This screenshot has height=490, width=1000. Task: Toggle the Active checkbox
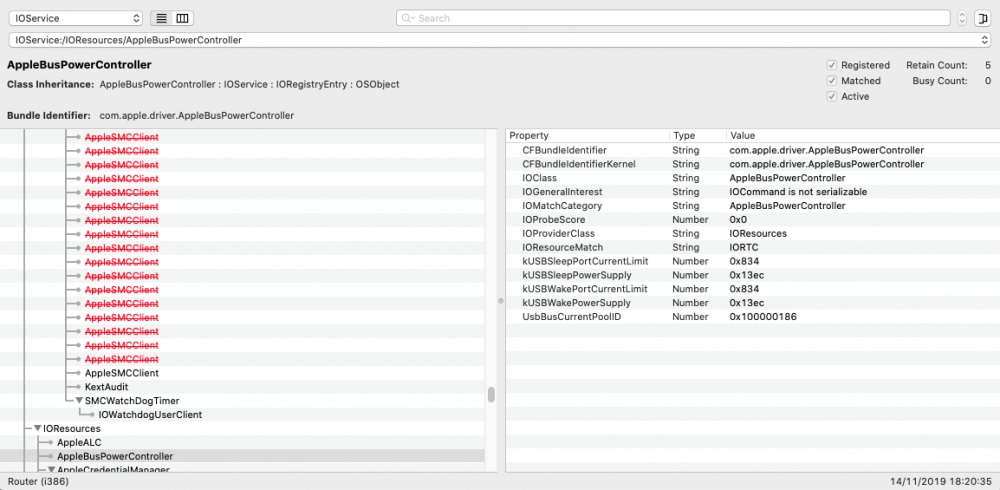(832, 96)
